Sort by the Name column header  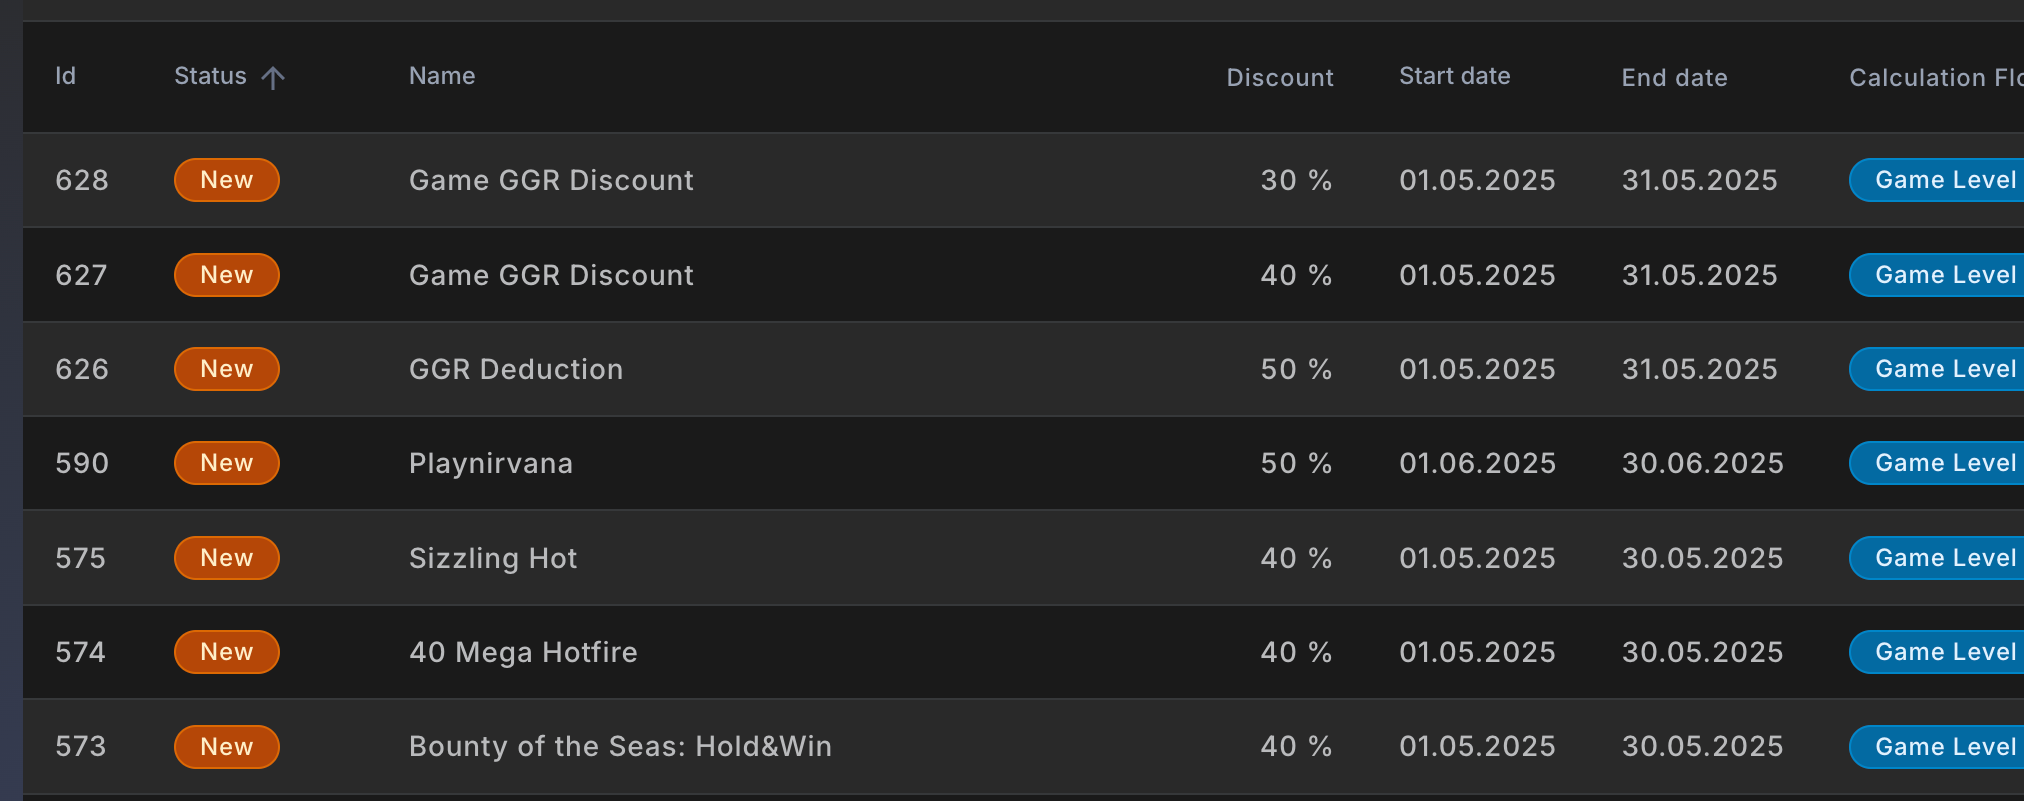click(442, 76)
